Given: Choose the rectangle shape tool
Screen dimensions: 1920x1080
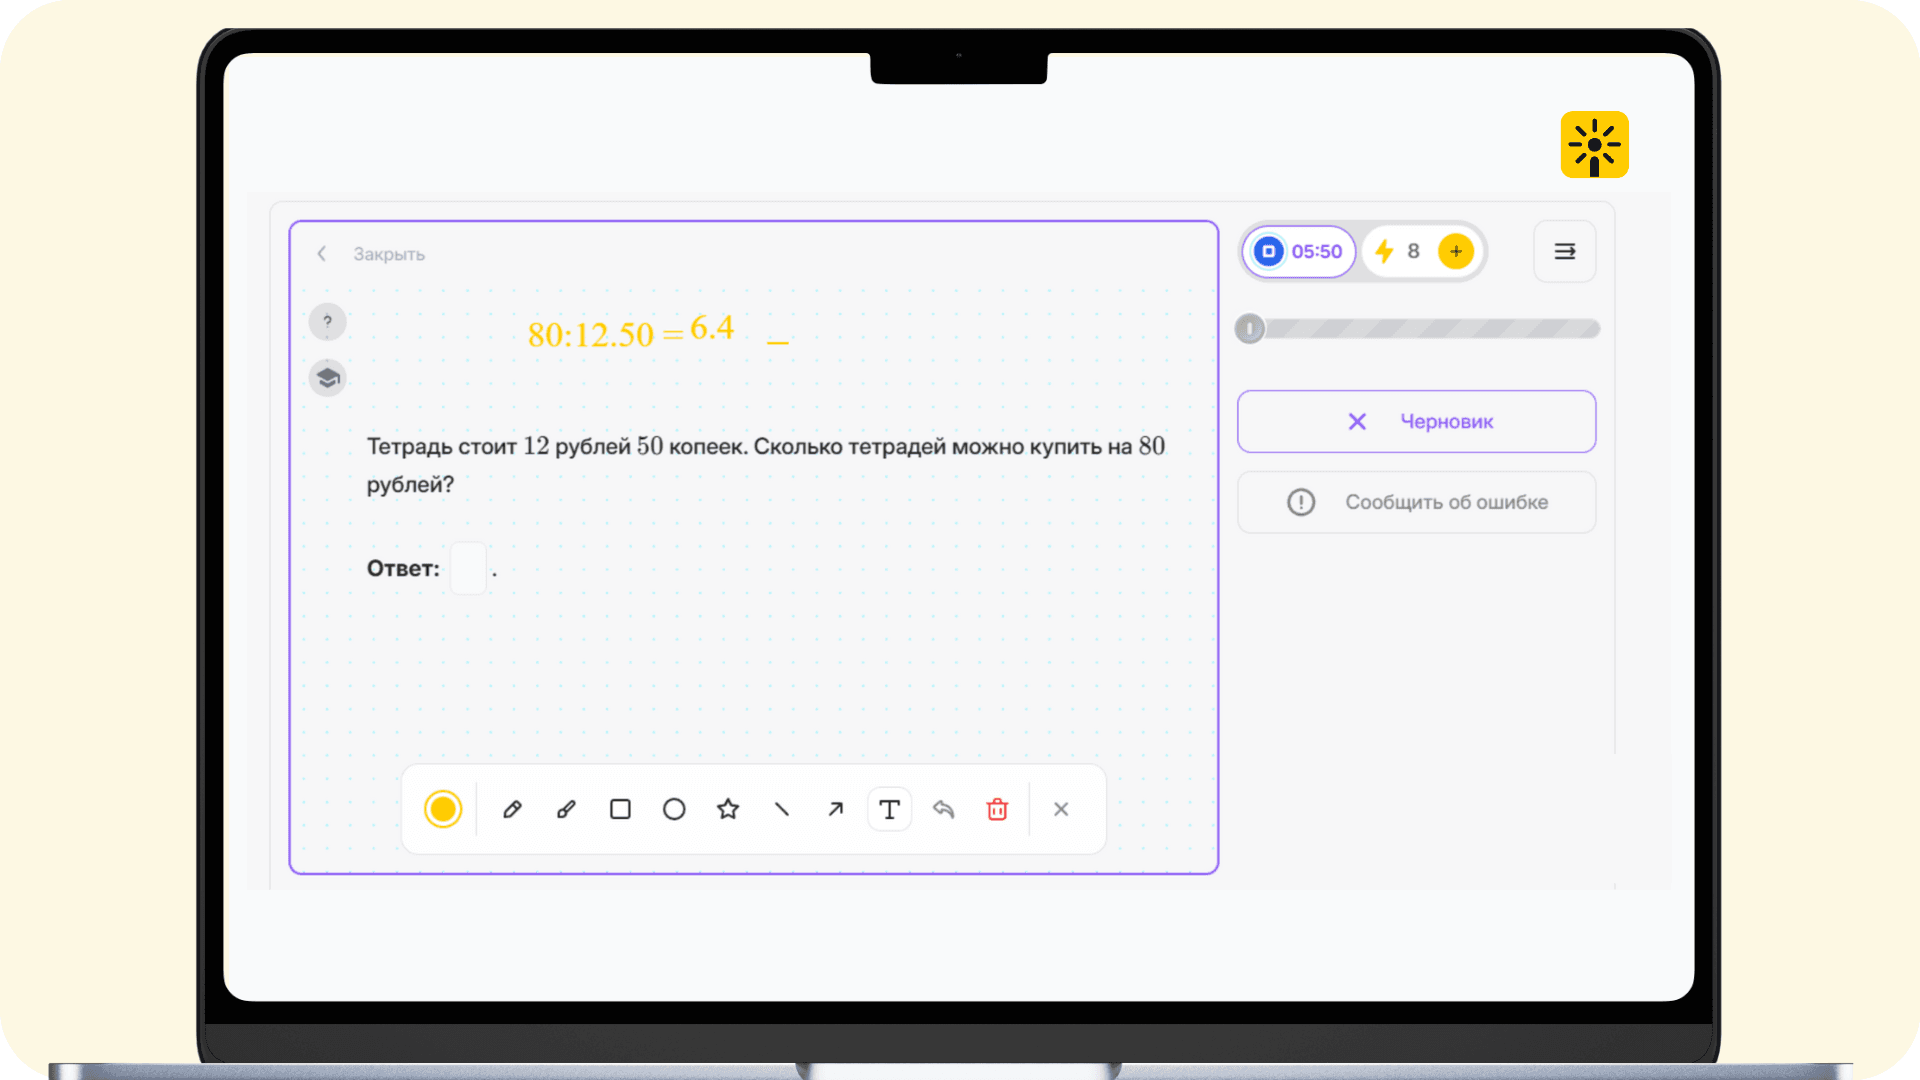Looking at the screenshot, I should [620, 810].
